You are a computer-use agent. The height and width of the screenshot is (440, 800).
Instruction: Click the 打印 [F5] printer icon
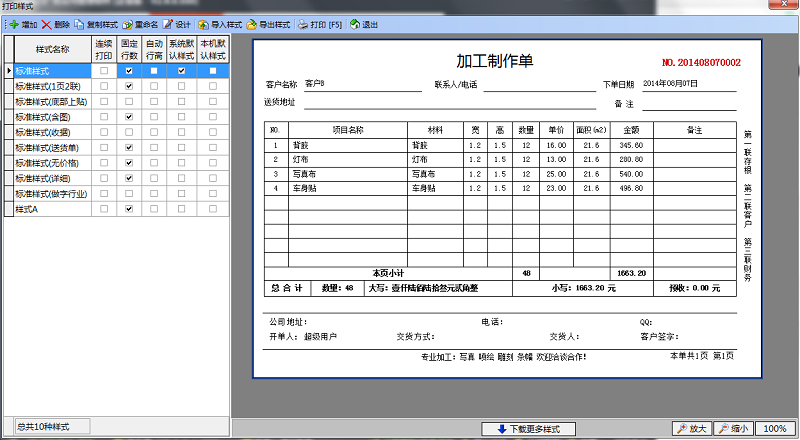coord(302,24)
